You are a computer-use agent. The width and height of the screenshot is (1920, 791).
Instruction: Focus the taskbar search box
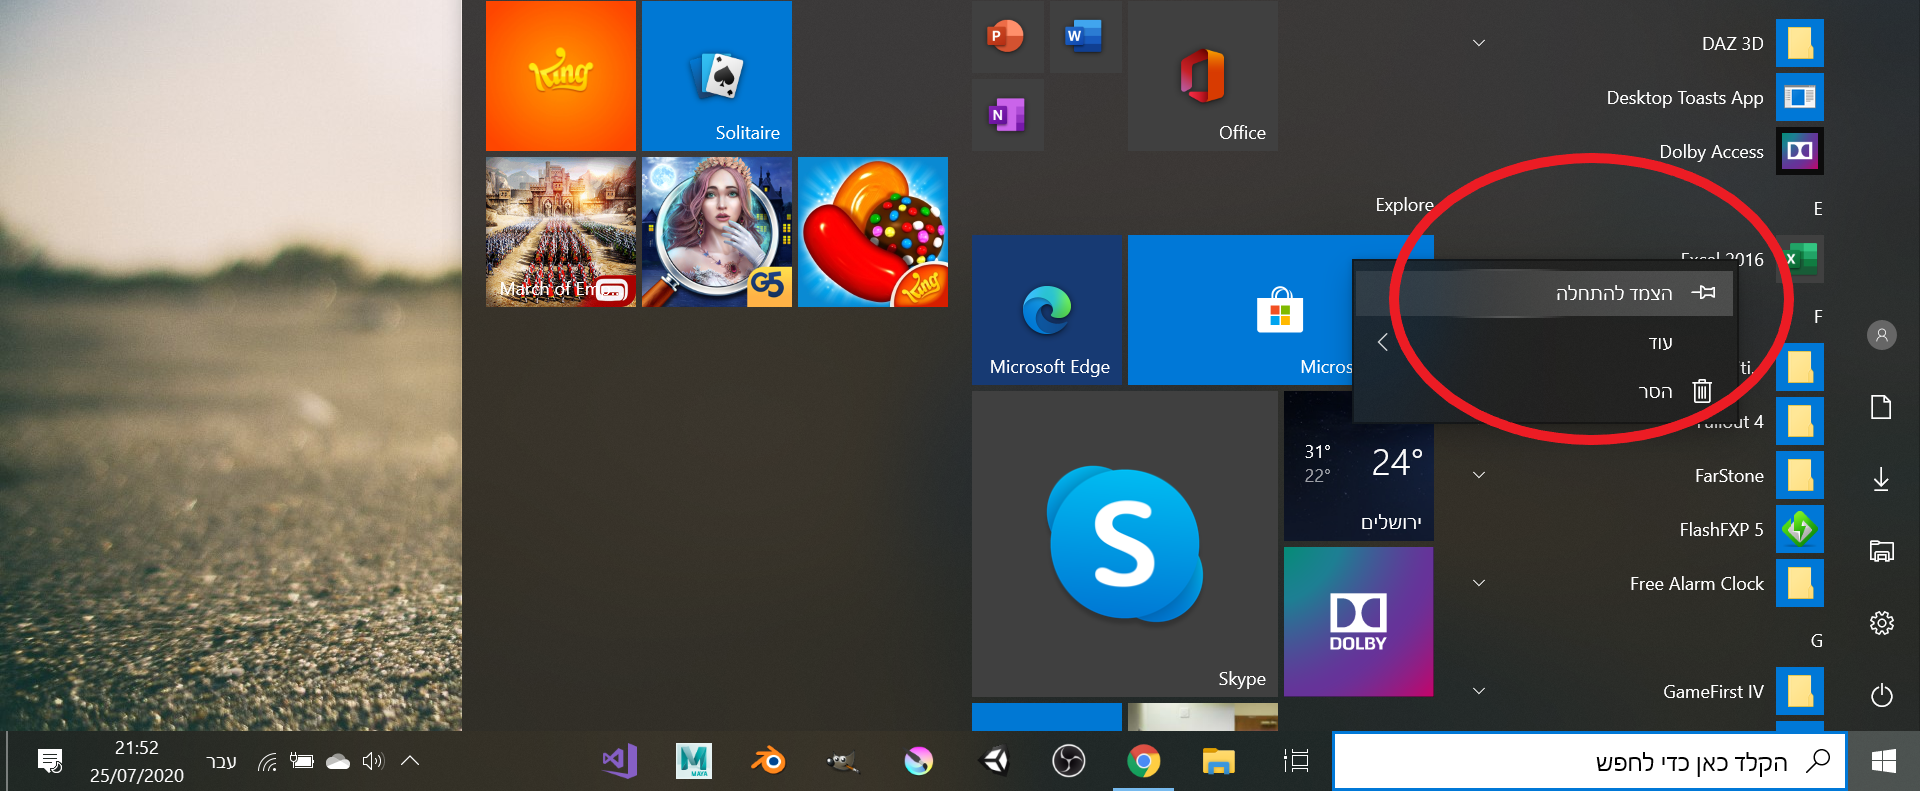tap(1590, 762)
